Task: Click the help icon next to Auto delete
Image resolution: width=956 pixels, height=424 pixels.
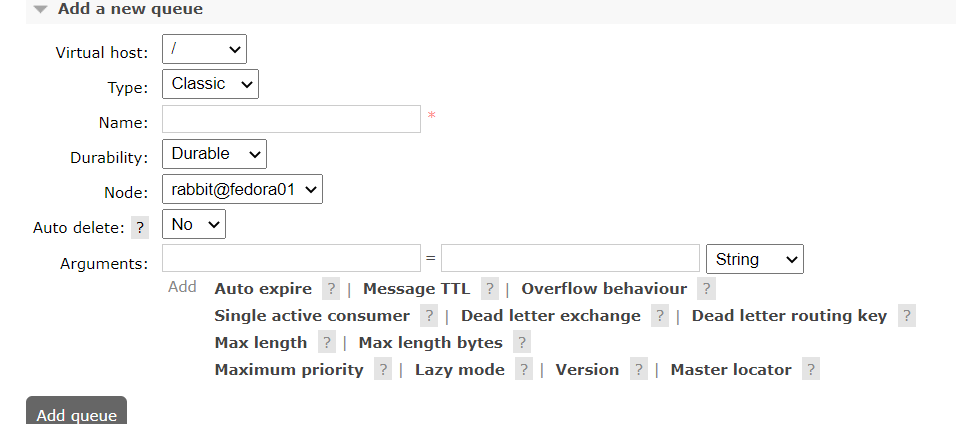Action: coord(140,228)
